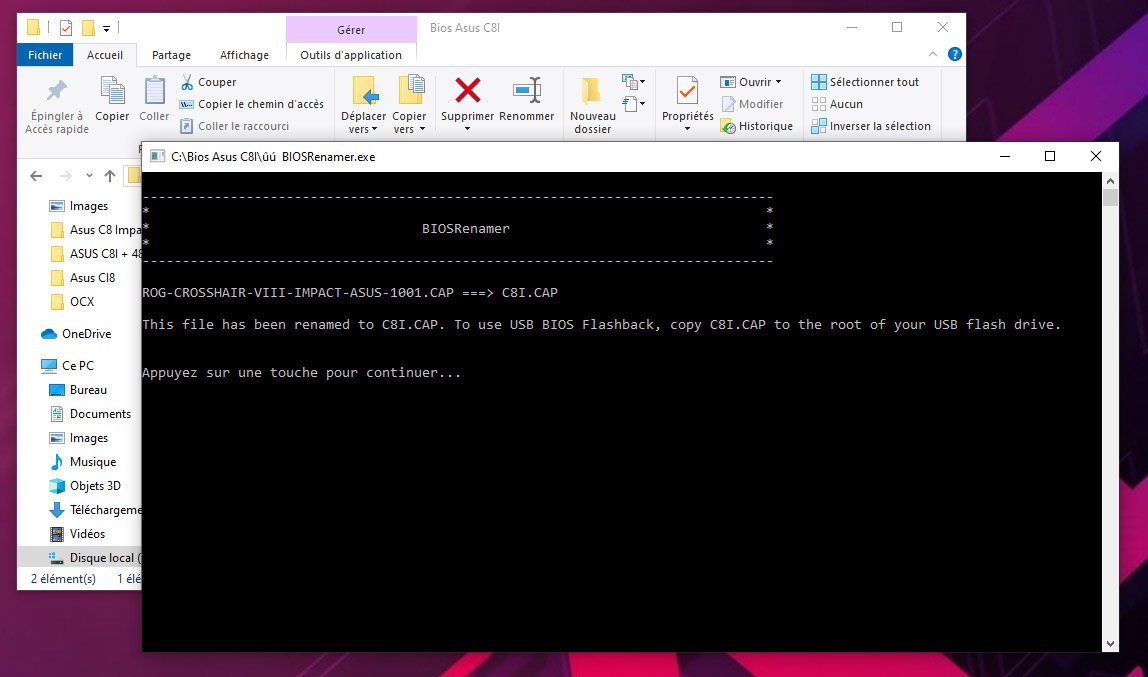Open the ribbon help question mark icon

(x=955, y=54)
